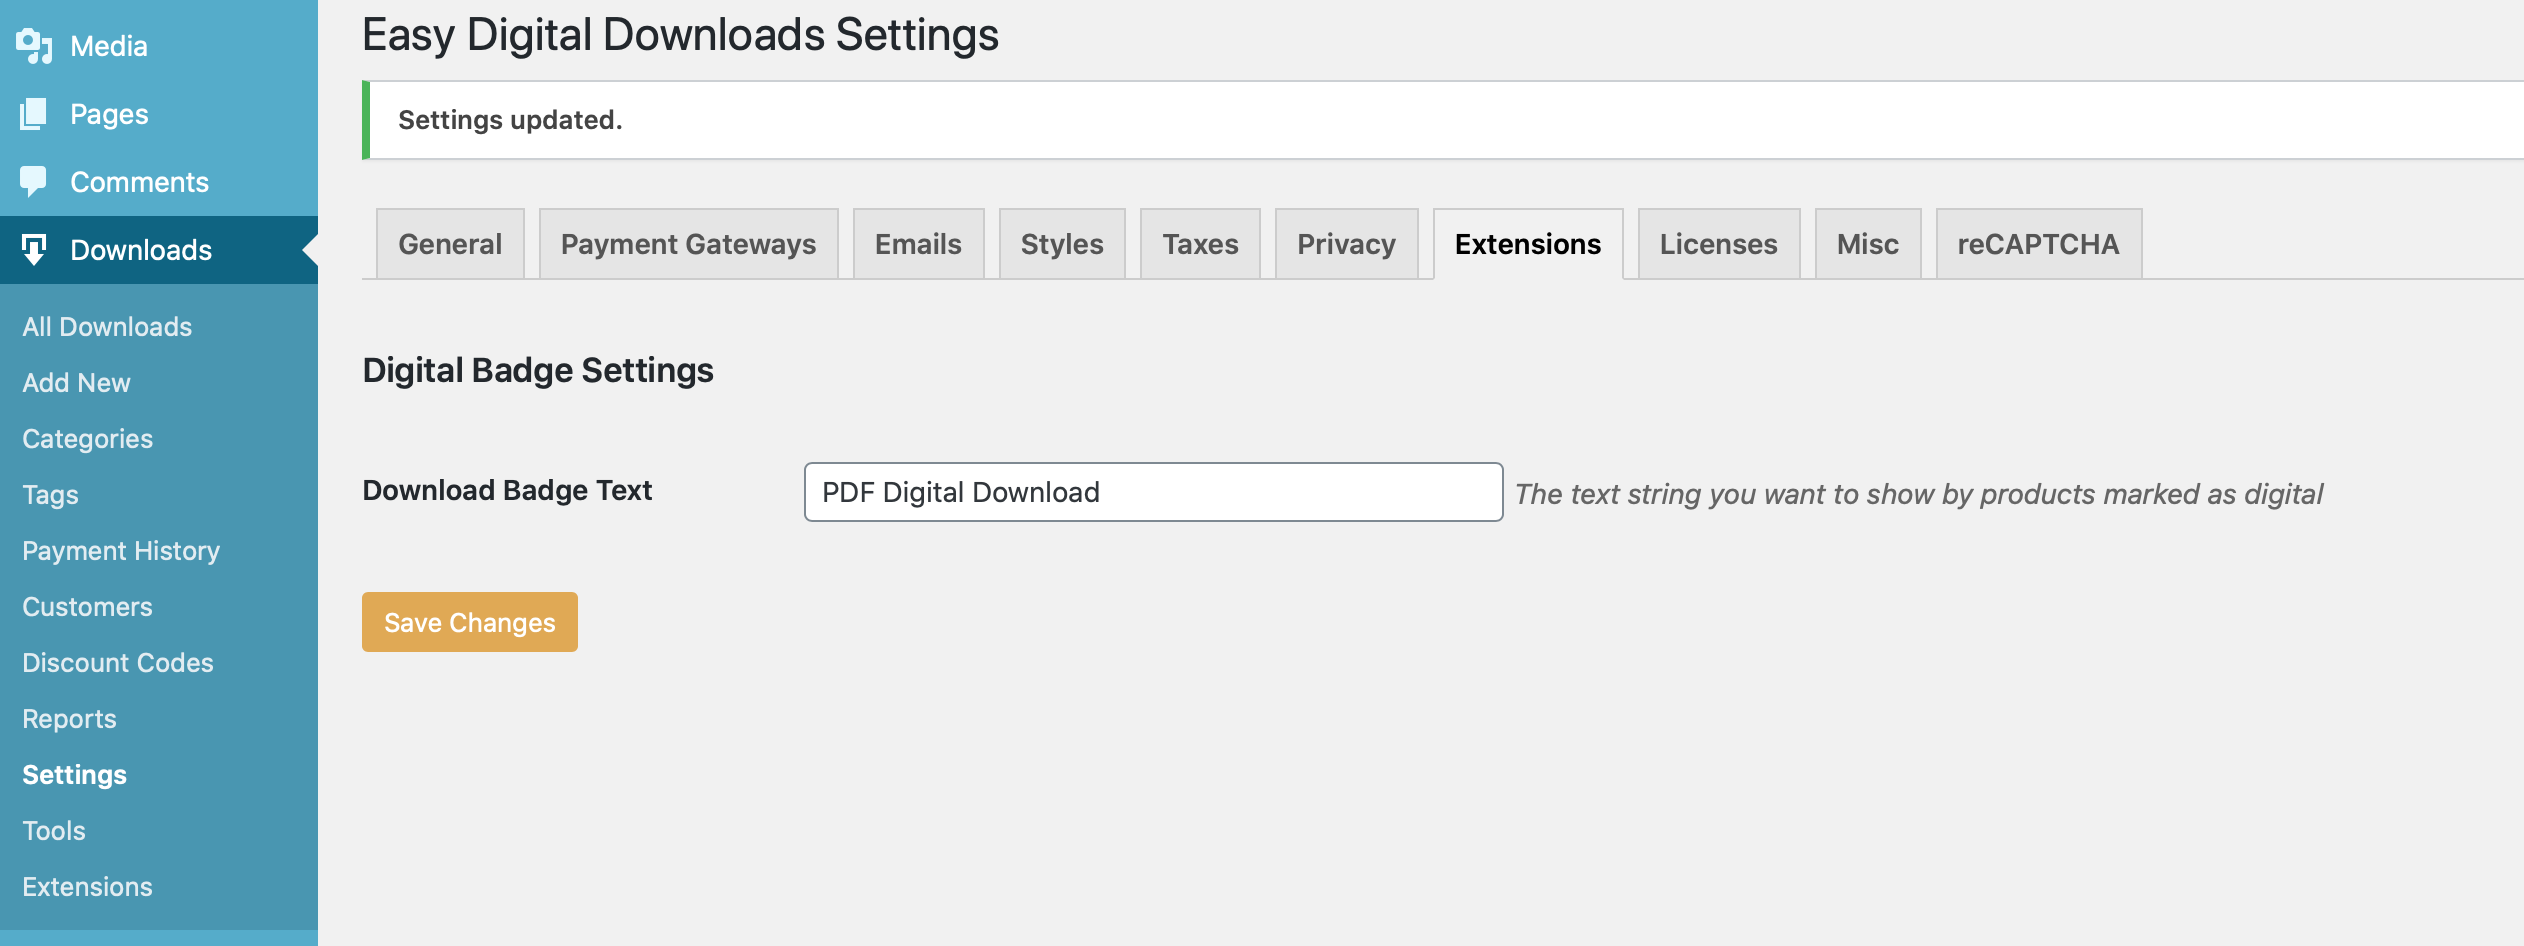Open the Emails tab
Viewport: 2524px width, 946px height.
click(x=918, y=244)
